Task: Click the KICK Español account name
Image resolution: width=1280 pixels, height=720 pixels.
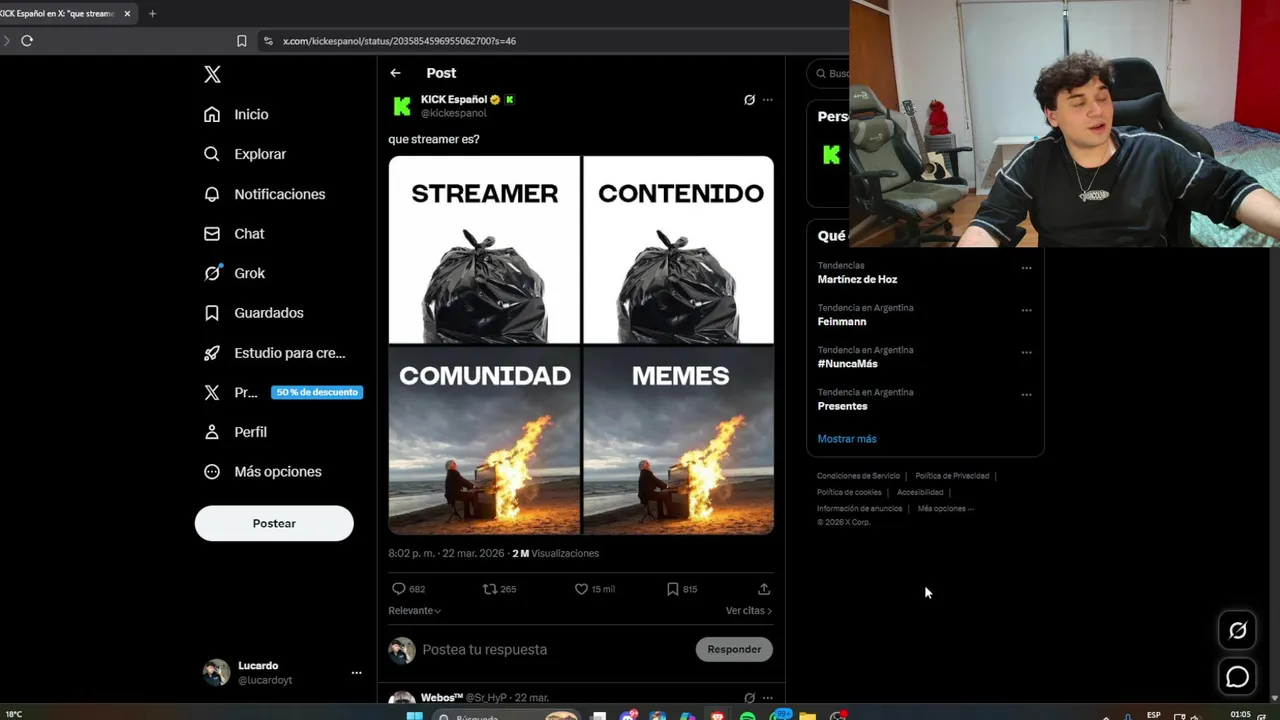Action: click(x=453, y=99)
